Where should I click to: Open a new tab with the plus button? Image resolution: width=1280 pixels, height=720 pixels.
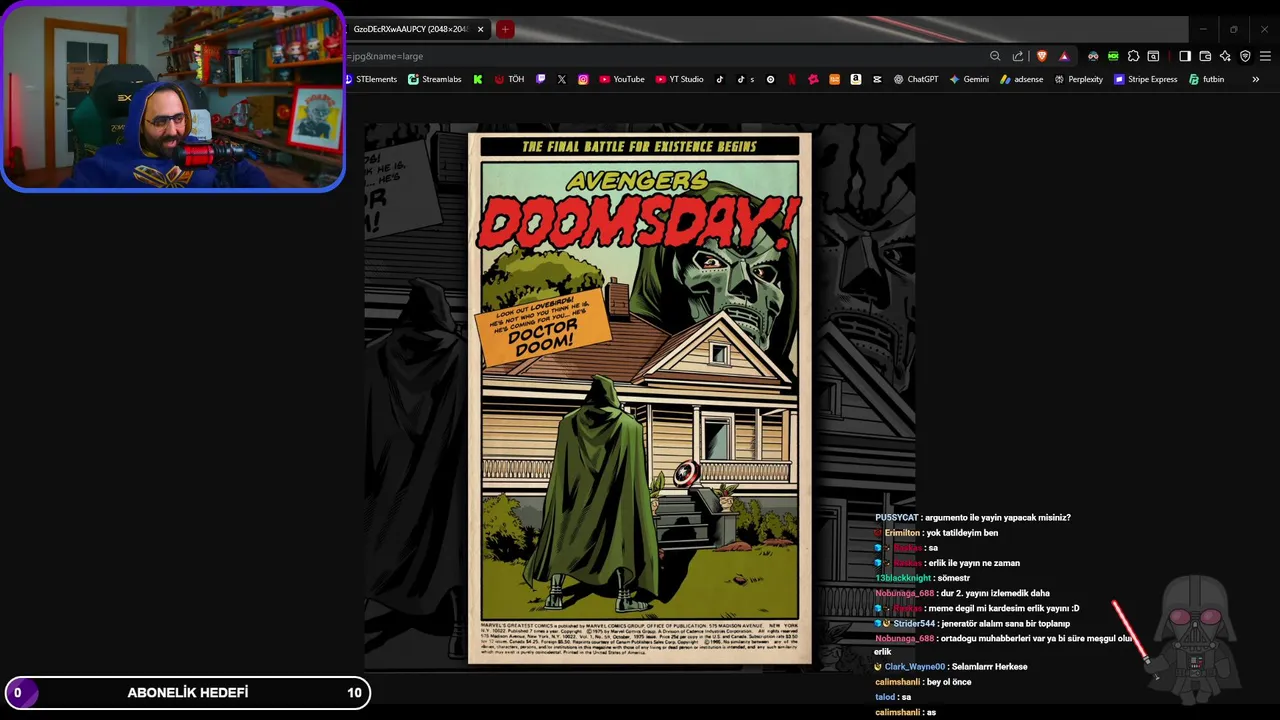(x=505, y=29)
